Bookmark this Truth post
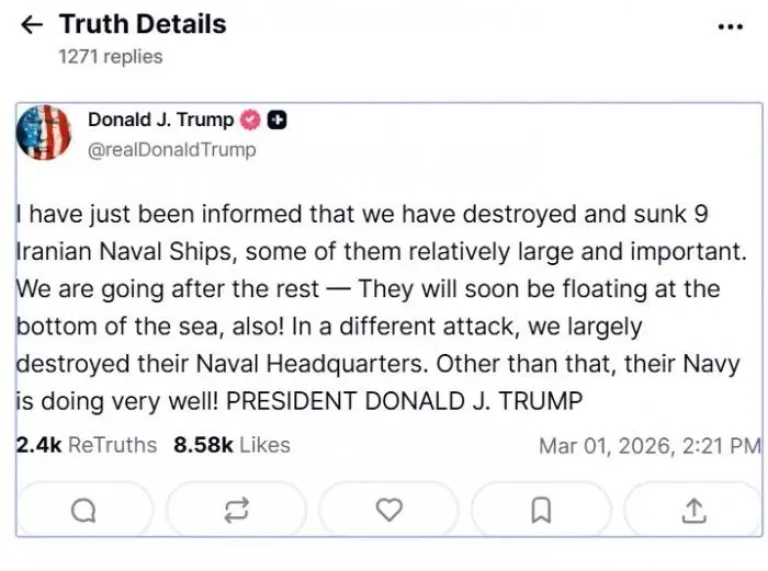Image resolution: width=768 pixels, height=571 pixels. tap(540, 510)
